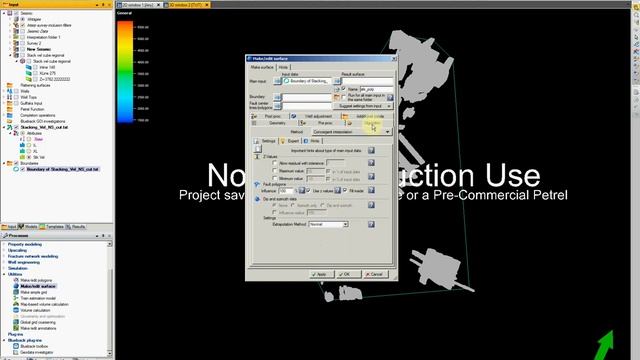Screen dimensions: 640x360
Task: Toggle Use z-values checkbox
Action: pos(309,190)
